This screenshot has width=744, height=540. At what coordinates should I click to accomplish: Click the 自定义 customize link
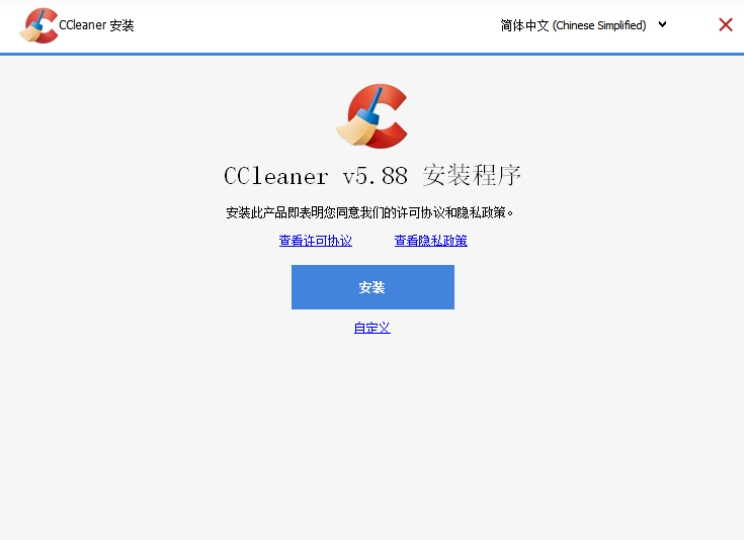pos(372,327)
